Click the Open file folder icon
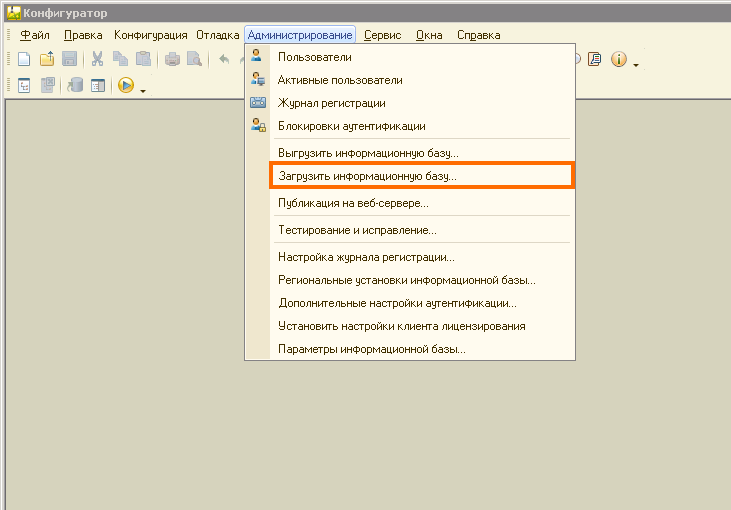This screenshot has height=510, width=731. pyautogui.click(x=47, y=60)
